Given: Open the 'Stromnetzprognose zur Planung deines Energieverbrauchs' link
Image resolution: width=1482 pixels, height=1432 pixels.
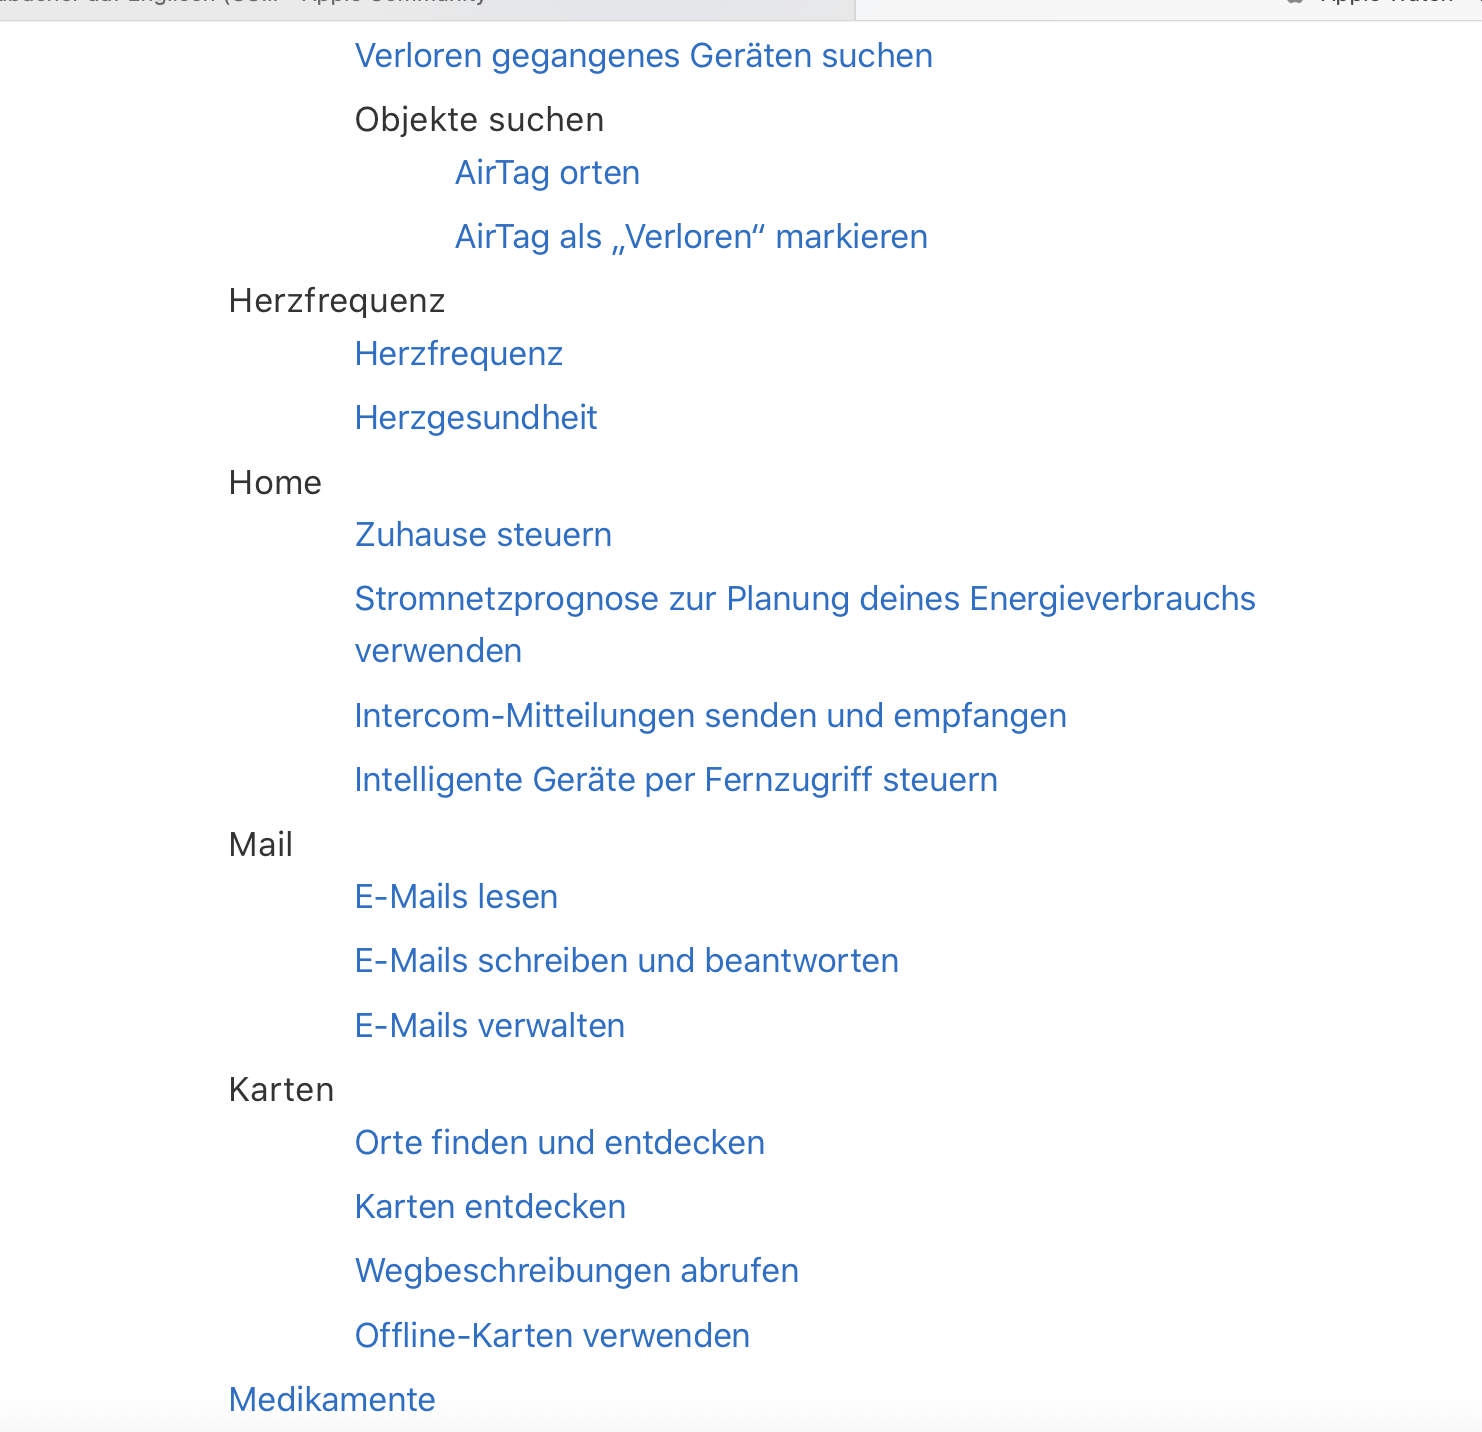Looking at the screenshot, I should [x=805, y=624].
